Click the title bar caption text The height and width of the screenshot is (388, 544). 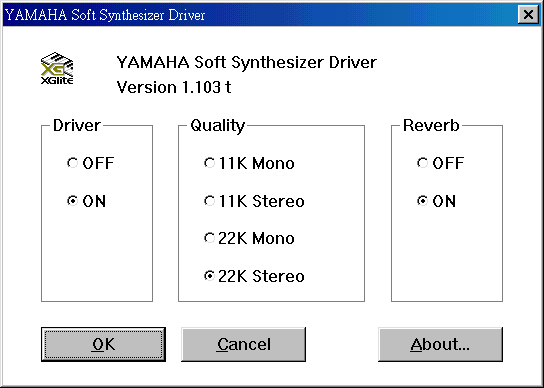tap(105, 15)
